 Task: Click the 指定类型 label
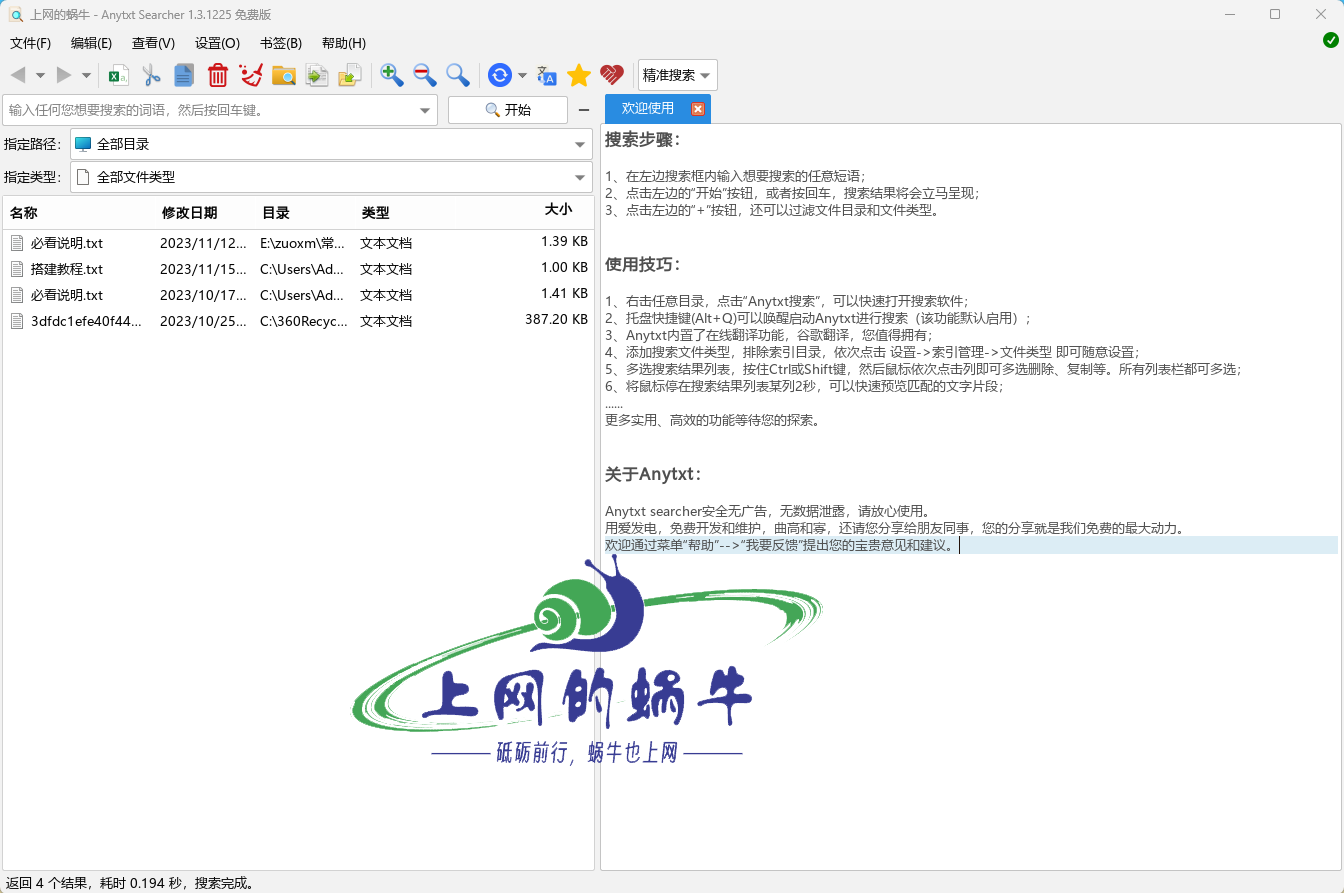(33, 177)
